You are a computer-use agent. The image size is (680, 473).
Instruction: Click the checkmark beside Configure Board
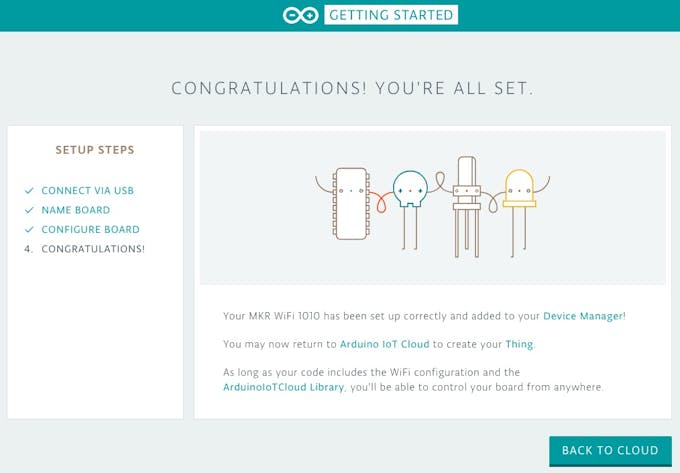pos(29,230)
